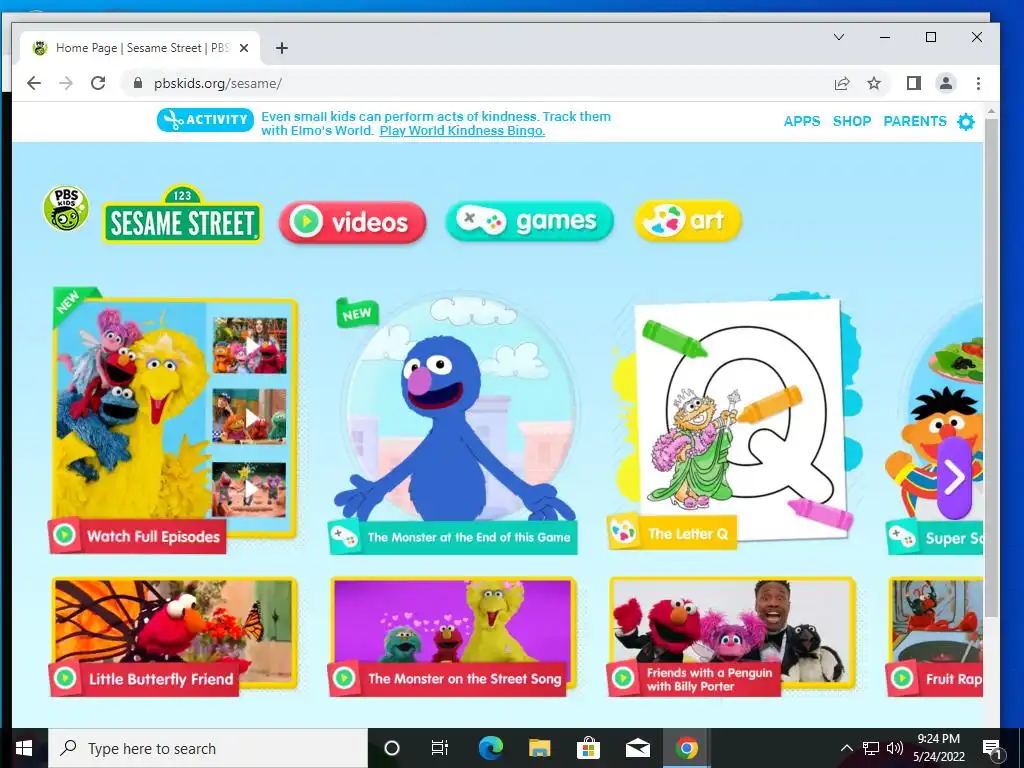Go to the APPS page
Image resolution: width=1024 pixels, height=768 pixels.
coord(802,121)
